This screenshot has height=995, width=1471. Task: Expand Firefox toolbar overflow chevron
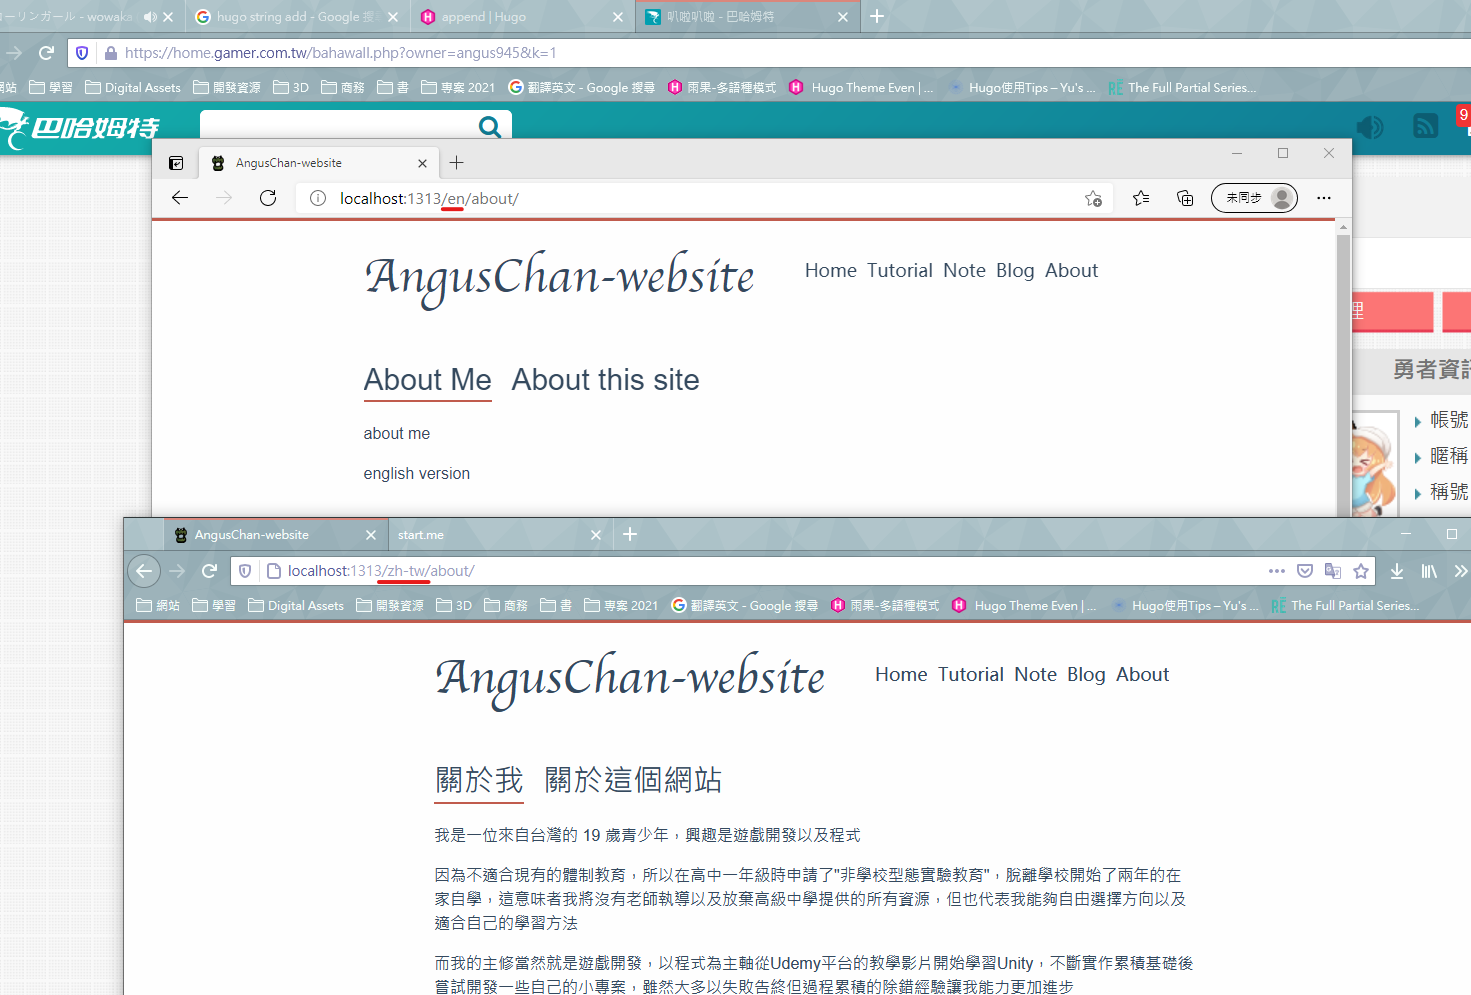point(1461,571)
